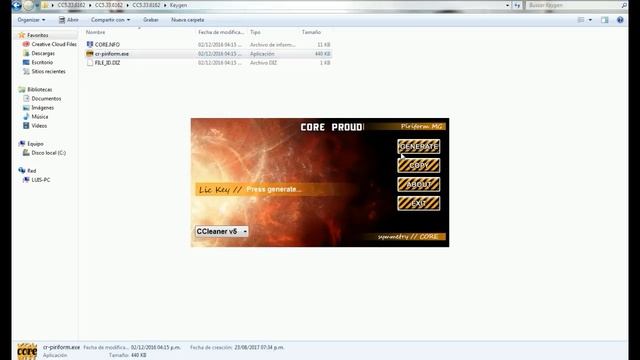
Task: Click the GENERATE button in the keygen
Action: pos(418,146)
